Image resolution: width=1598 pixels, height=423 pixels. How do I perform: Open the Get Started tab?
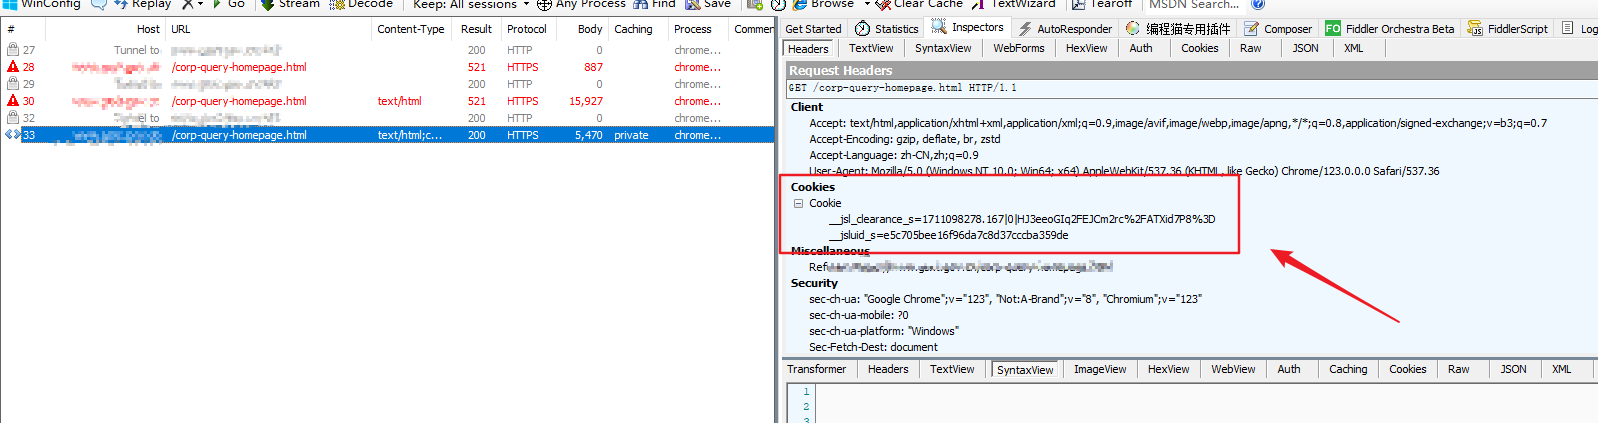[x=813, y=29]
